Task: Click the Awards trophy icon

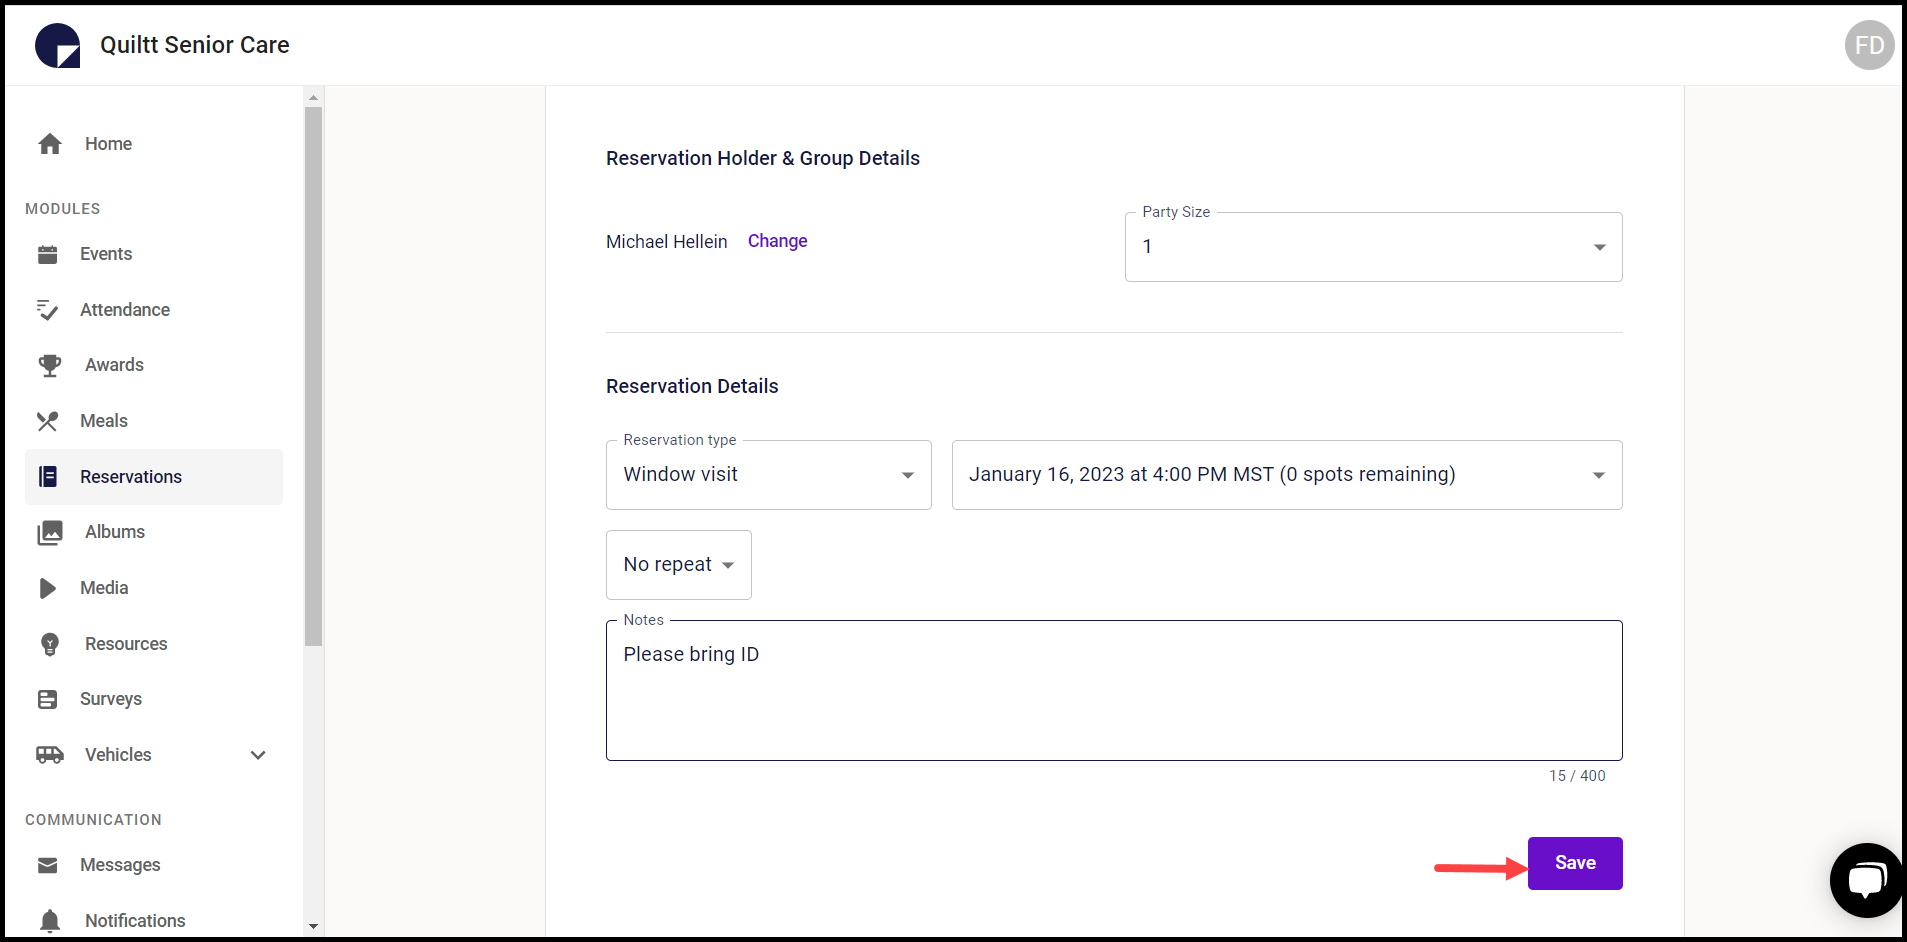Action: click(x=49, y=365)
